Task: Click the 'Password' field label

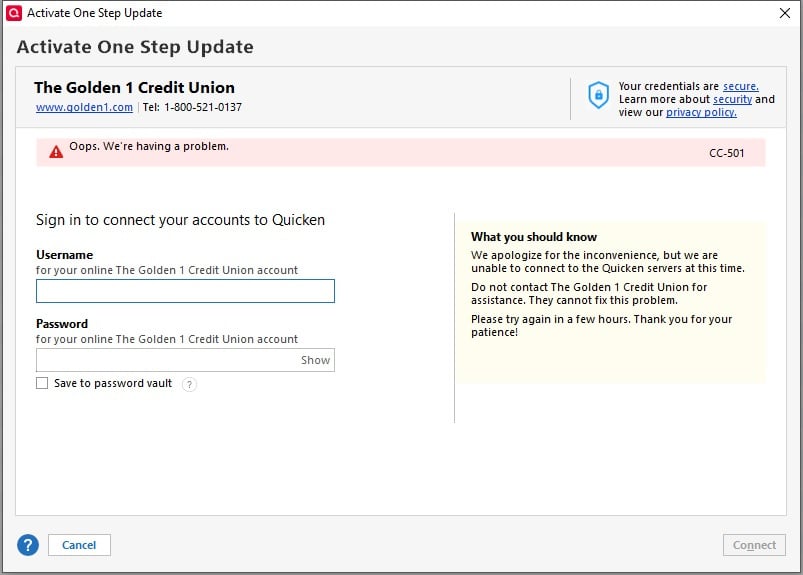Action: [62, 324]
